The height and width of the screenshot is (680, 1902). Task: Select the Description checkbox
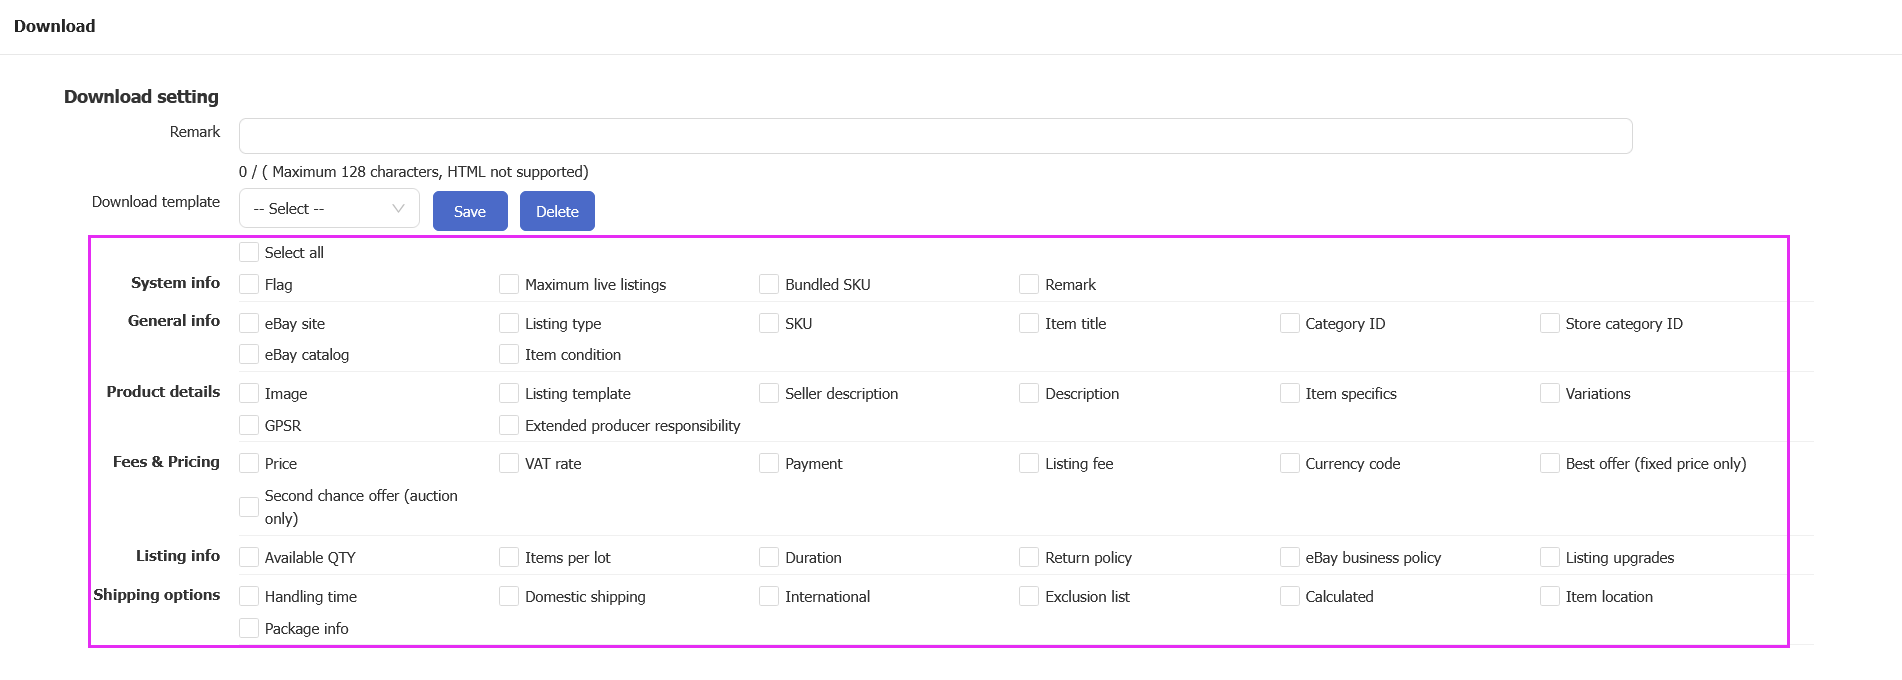[x=1029, y=393]
